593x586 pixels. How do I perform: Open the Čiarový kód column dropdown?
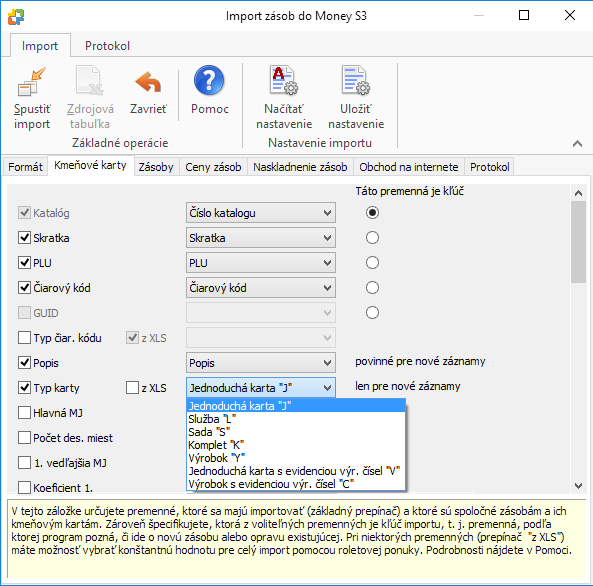[261, 288]
